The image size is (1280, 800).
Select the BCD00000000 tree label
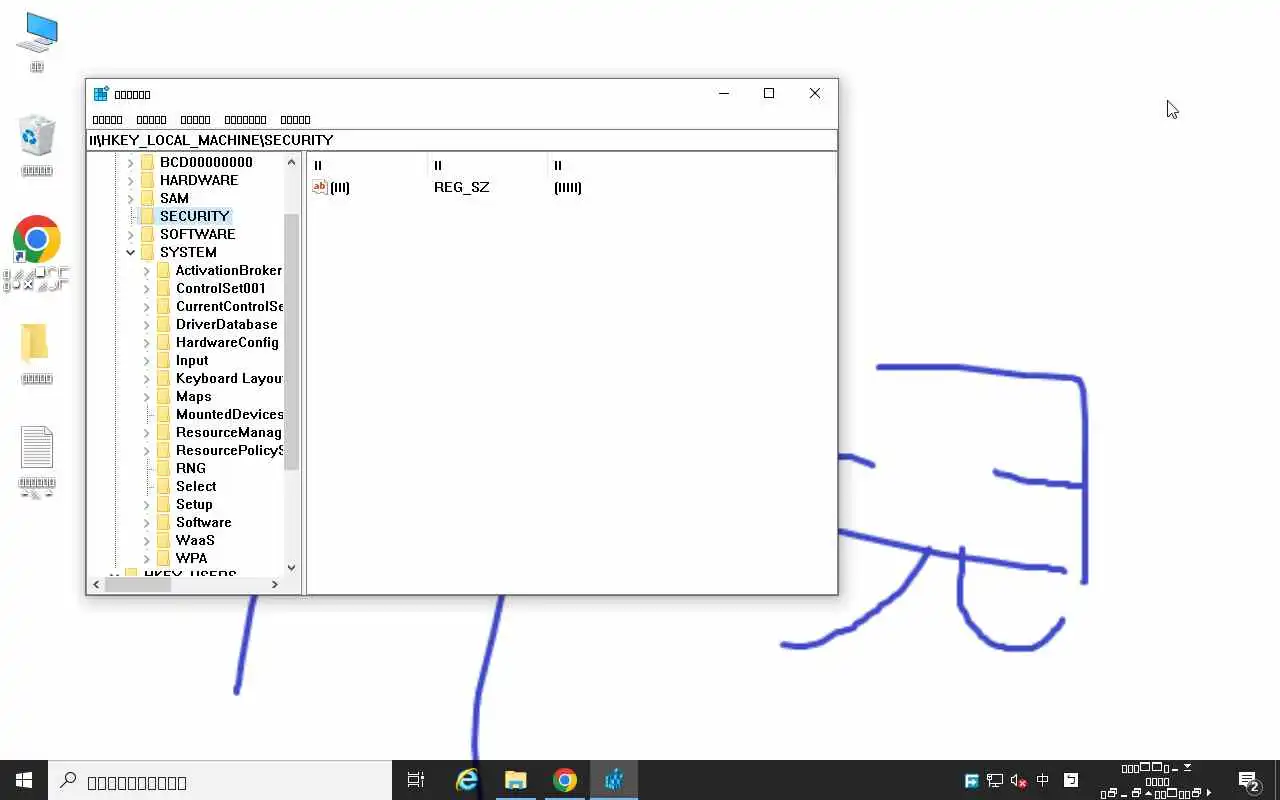pos(206,162)
